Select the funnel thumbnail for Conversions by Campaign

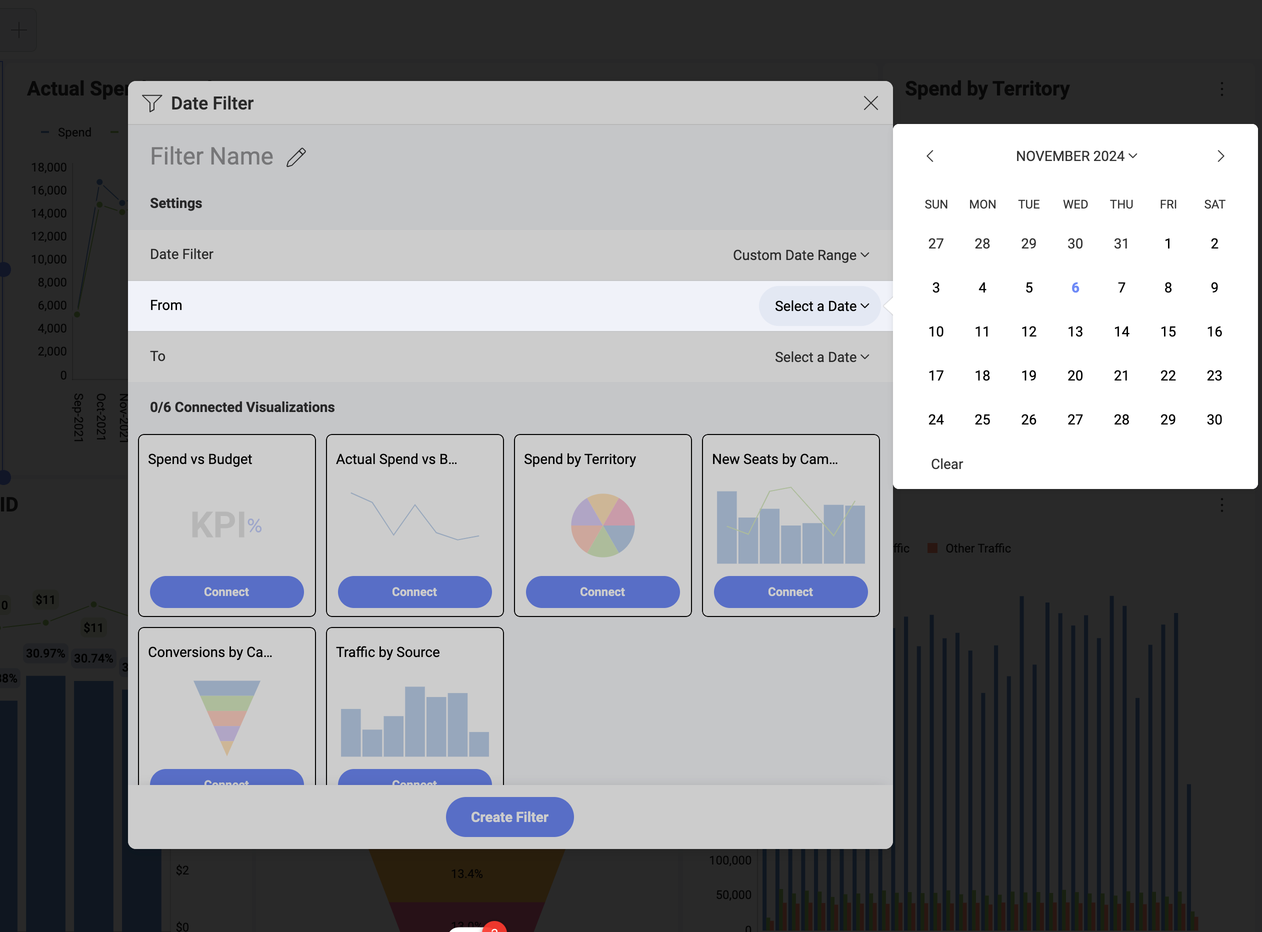point(227,718)
